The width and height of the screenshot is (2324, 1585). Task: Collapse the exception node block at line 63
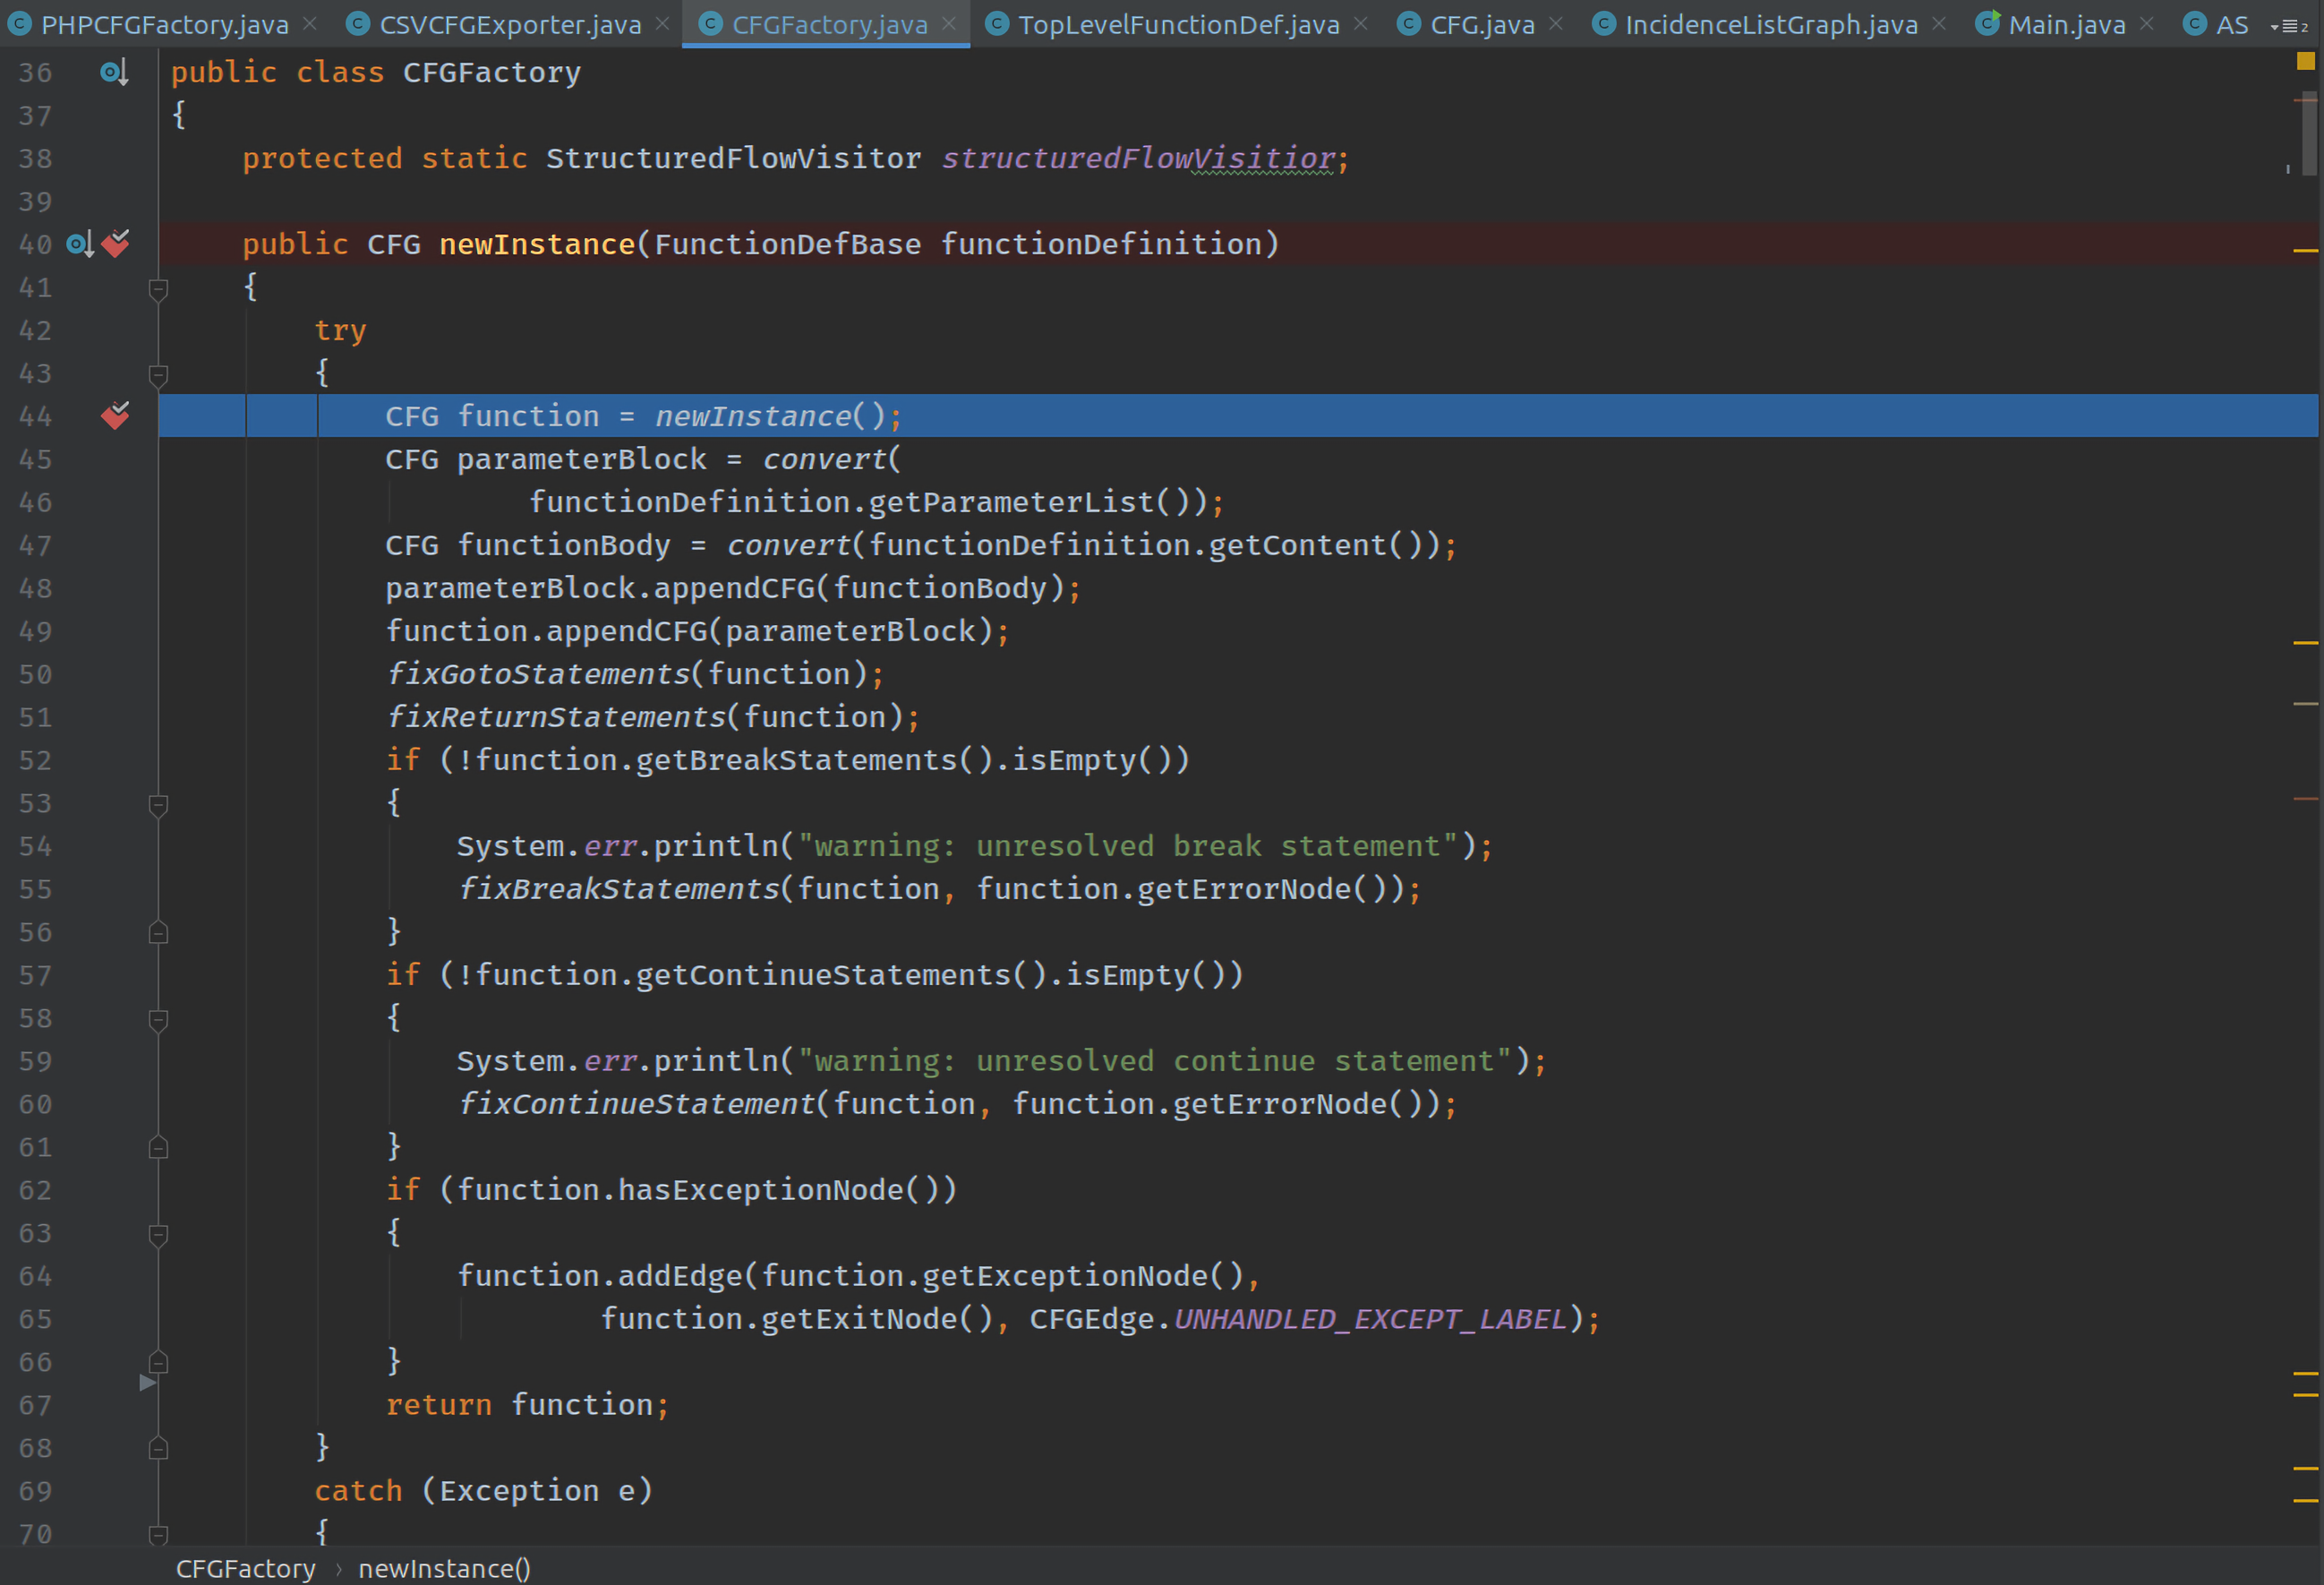[158, 1235]
